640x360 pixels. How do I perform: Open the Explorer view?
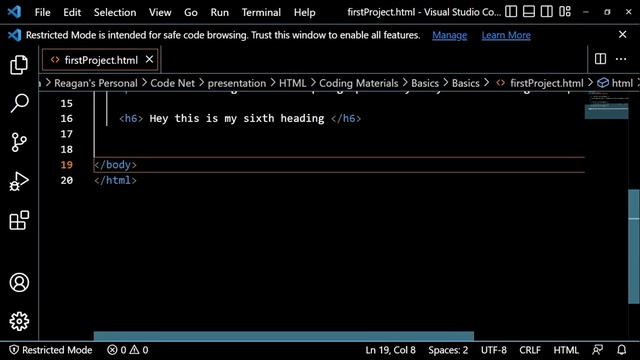pos(19,65)
